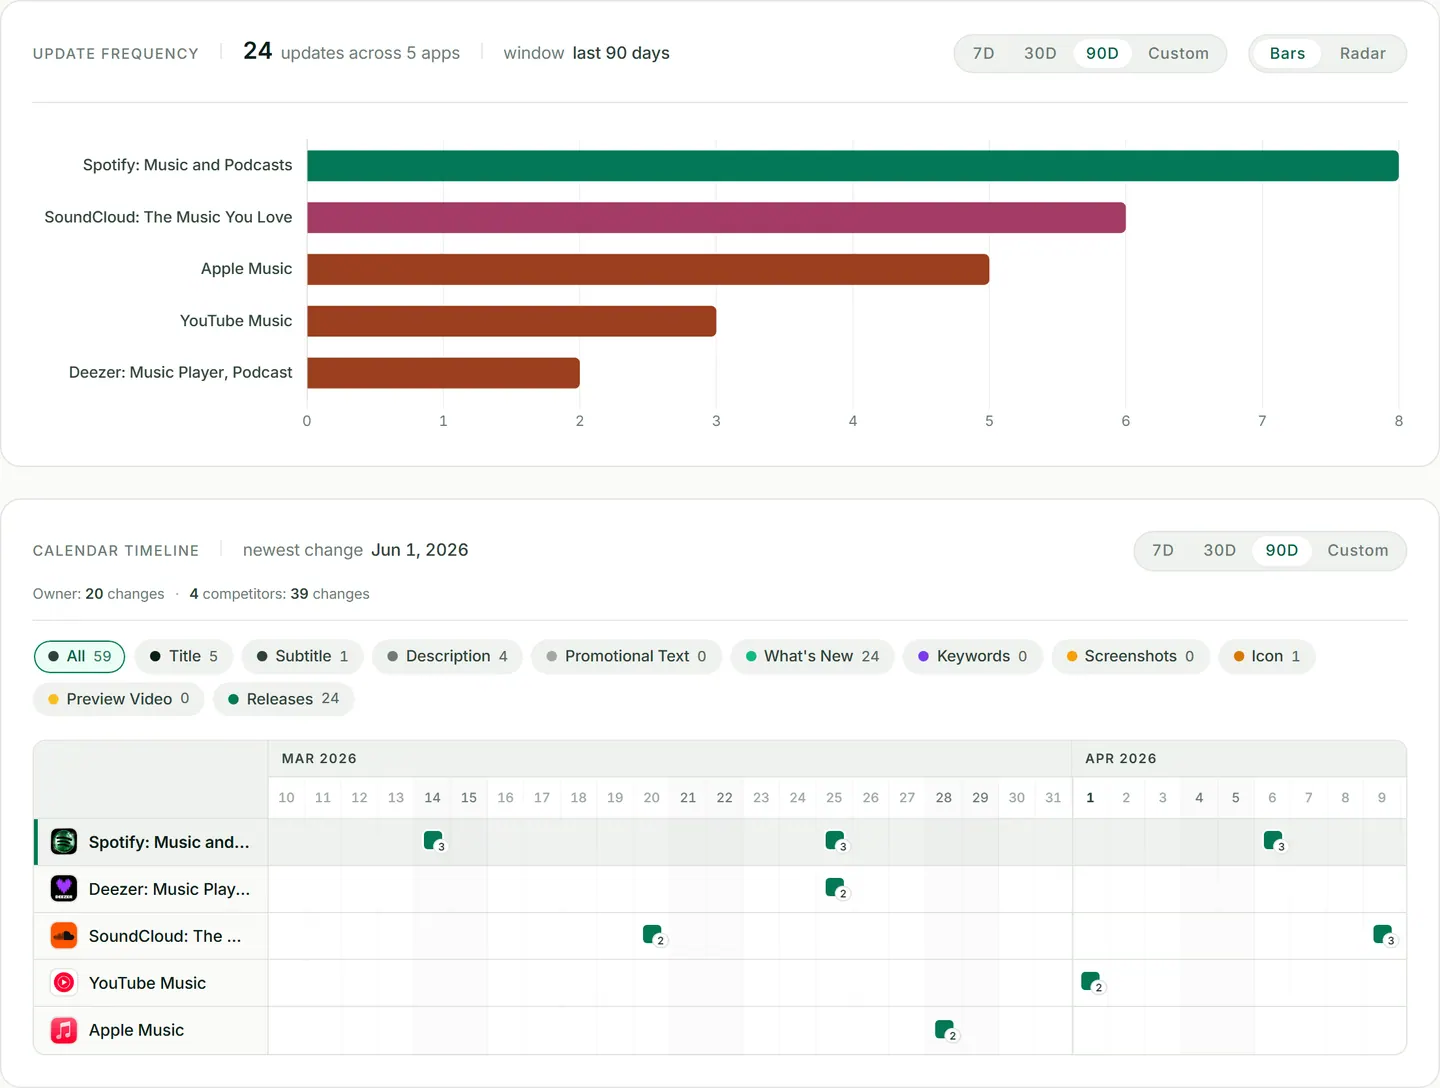This screenshot has height=1088, width=1440.
Task: Click the 'SoundCloud: The Music You Love' chart label
Action: [168, 217]
